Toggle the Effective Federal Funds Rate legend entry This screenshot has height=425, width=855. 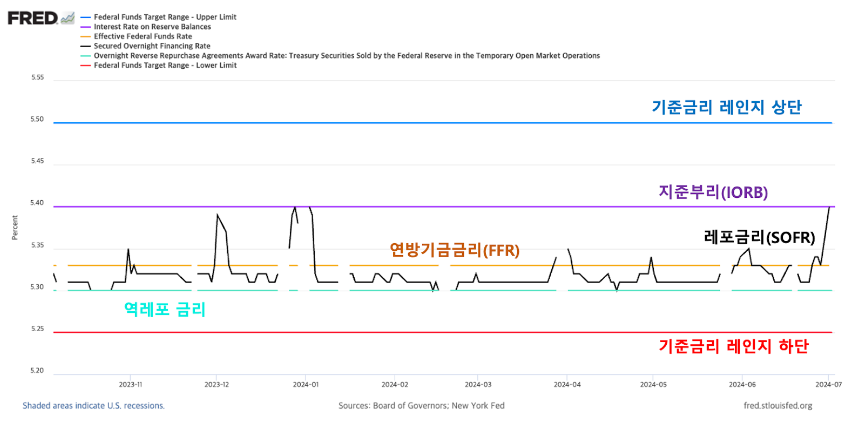pyautogui.click(x=143, y=36)
